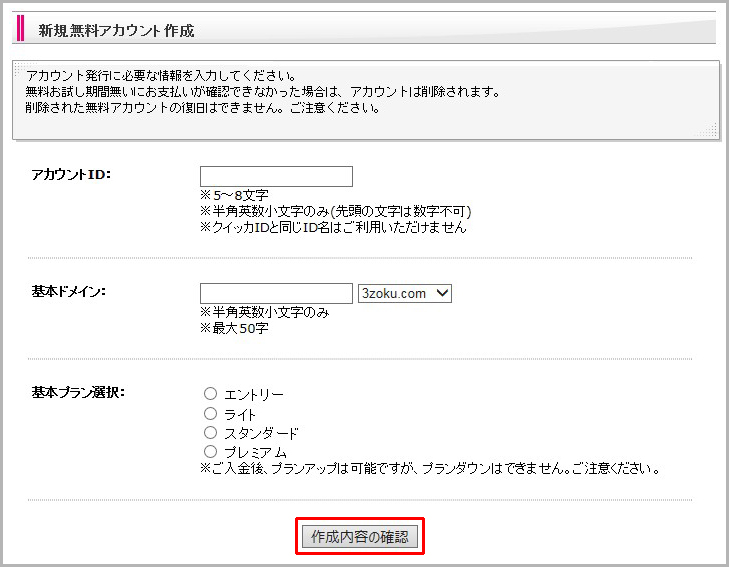Click the アカウントID text input field
729x567 pixels.
pyautogui.click(x=276, y=177)
